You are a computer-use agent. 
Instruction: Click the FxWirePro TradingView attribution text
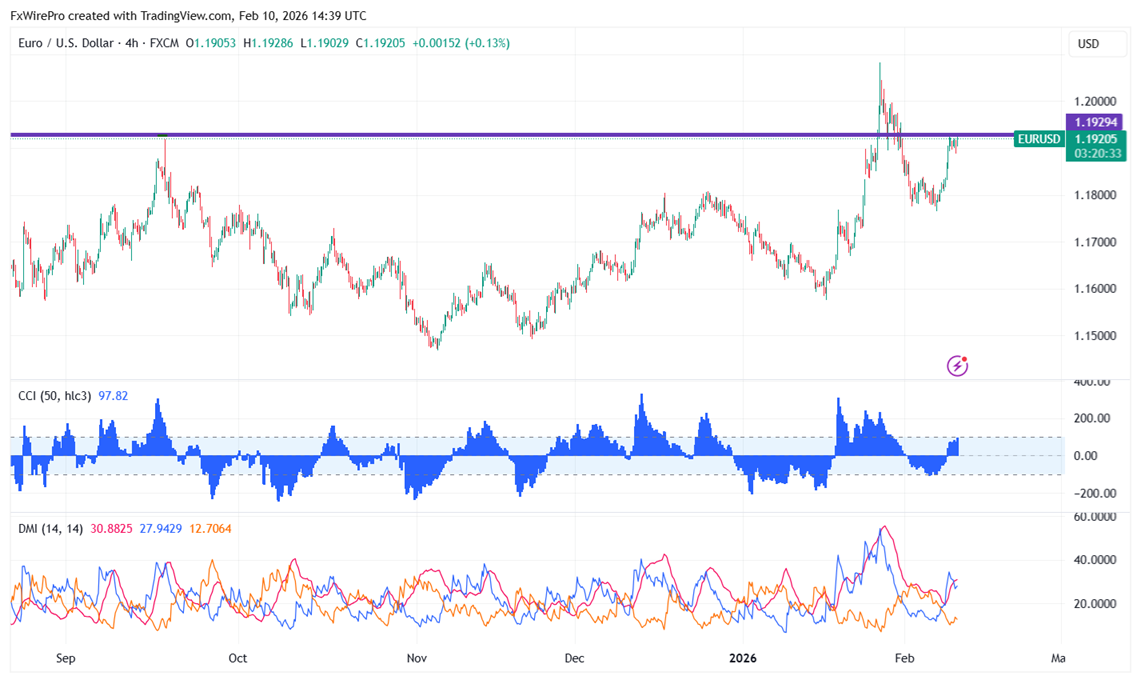(x=188, y=15)
